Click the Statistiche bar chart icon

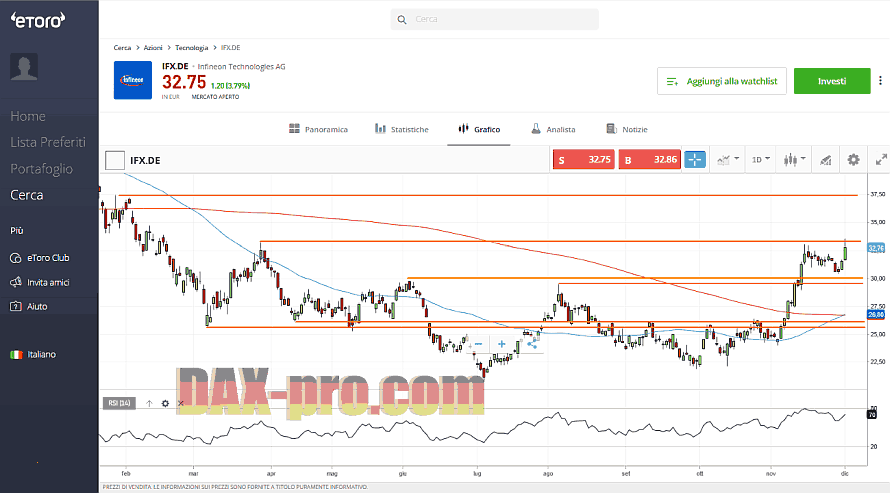point(380,129)
